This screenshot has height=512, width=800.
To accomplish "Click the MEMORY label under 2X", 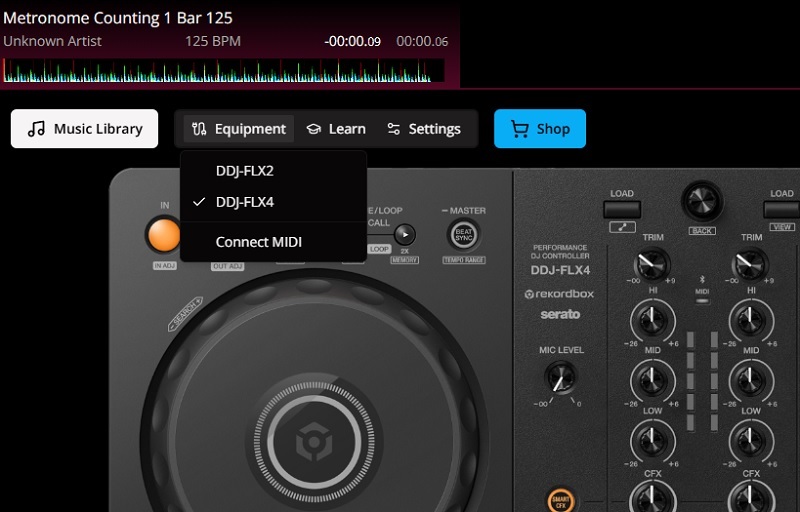I will (x=405, y=260).
